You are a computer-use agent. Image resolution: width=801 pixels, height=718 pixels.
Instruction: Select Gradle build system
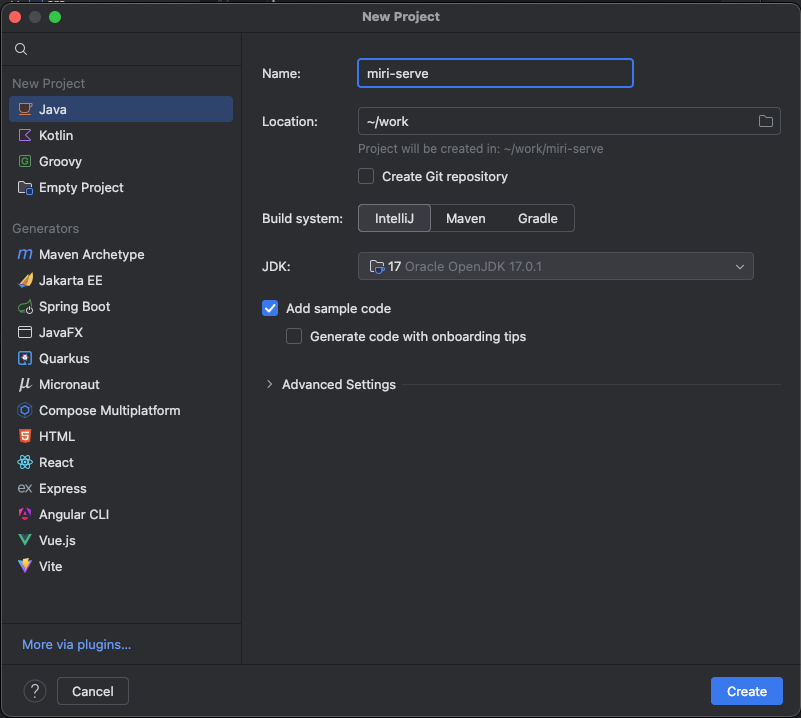coord(537,219)
